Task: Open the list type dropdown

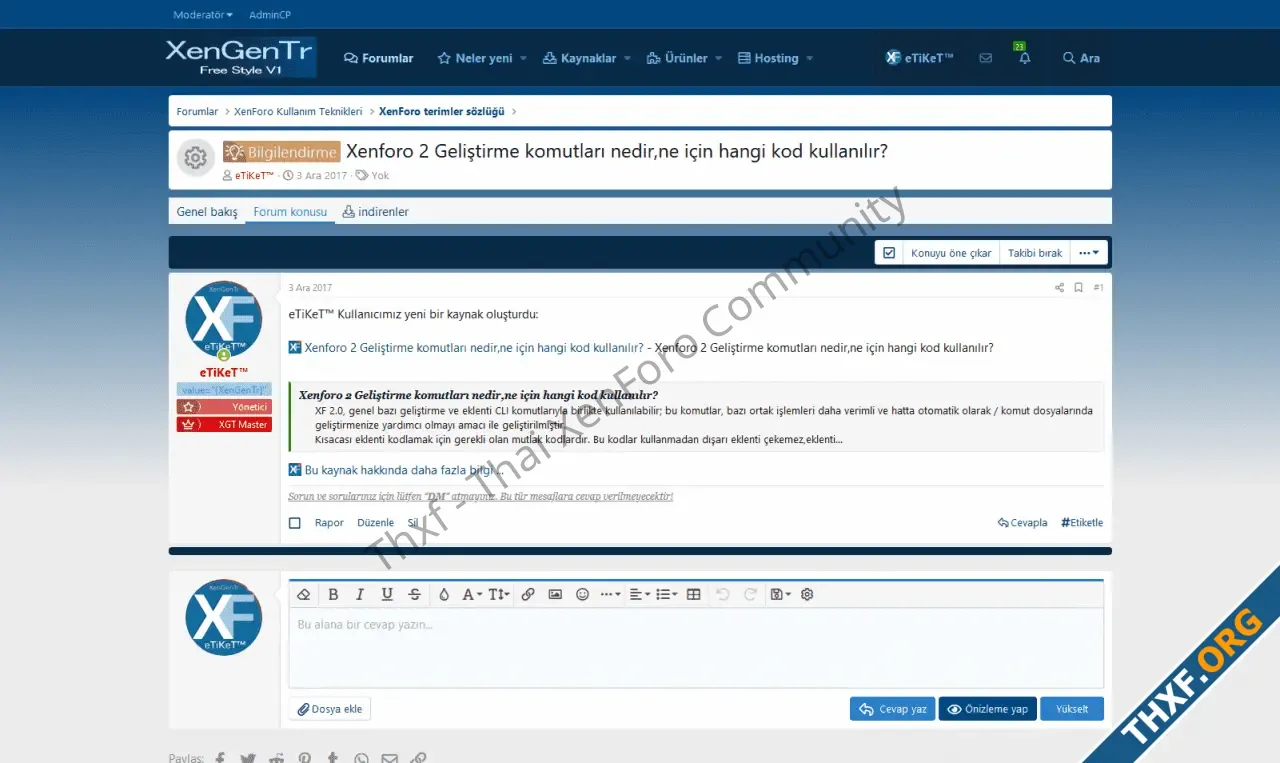Action: pos(666,594)
